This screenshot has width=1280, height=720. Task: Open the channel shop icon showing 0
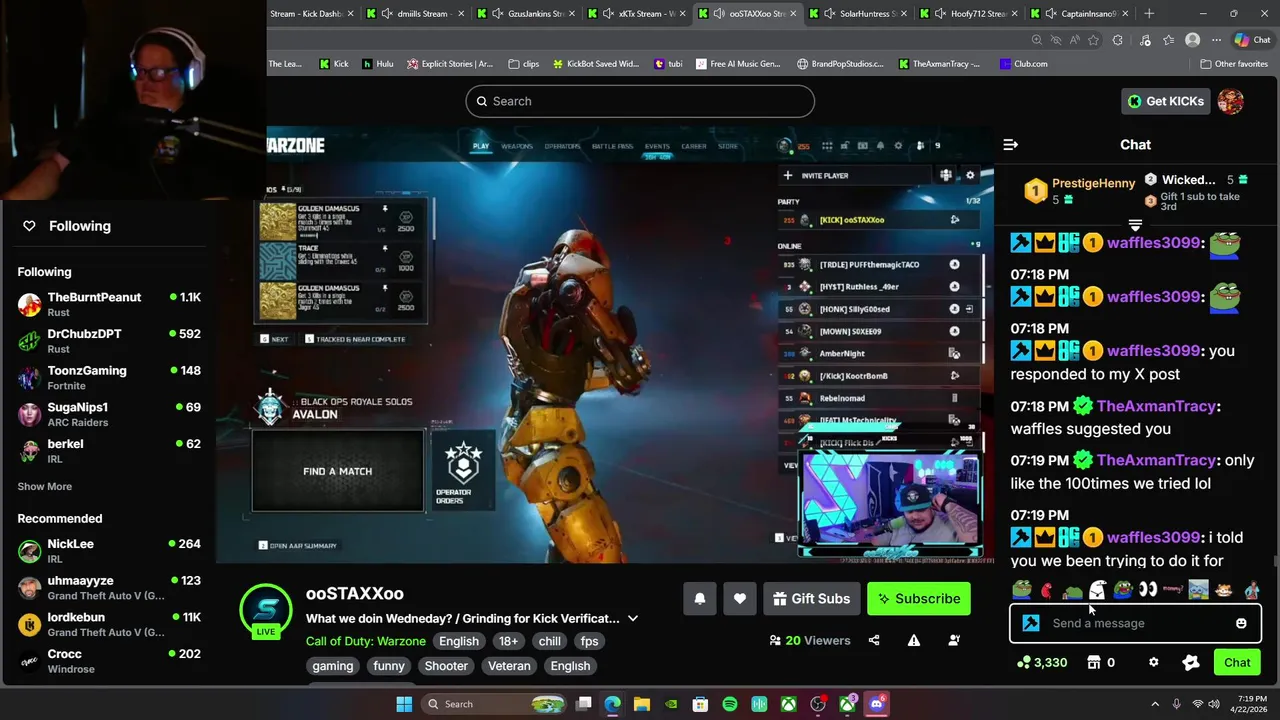pyautogui.click(x=1101, y=662)
